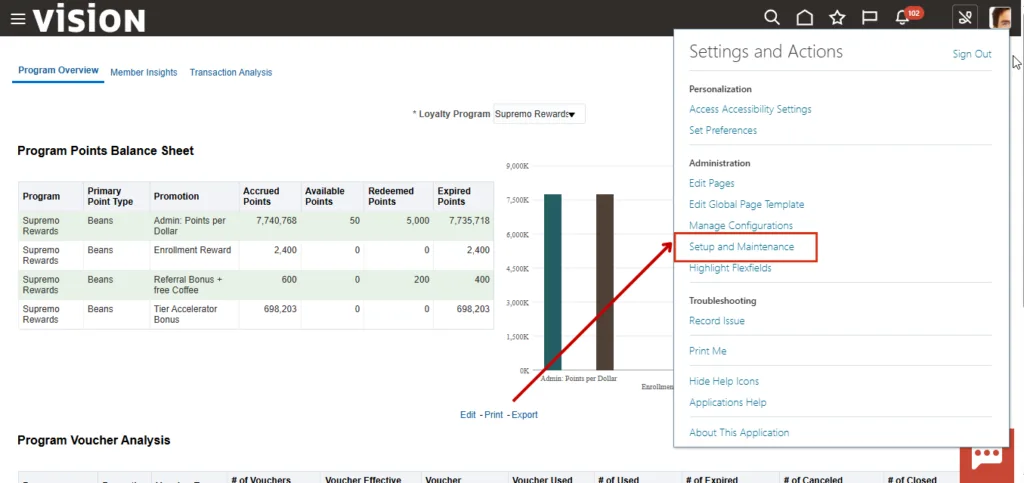Select Setup and Maintenance
The width and height of the screenshot is (1024, 483).
(741, 246)
